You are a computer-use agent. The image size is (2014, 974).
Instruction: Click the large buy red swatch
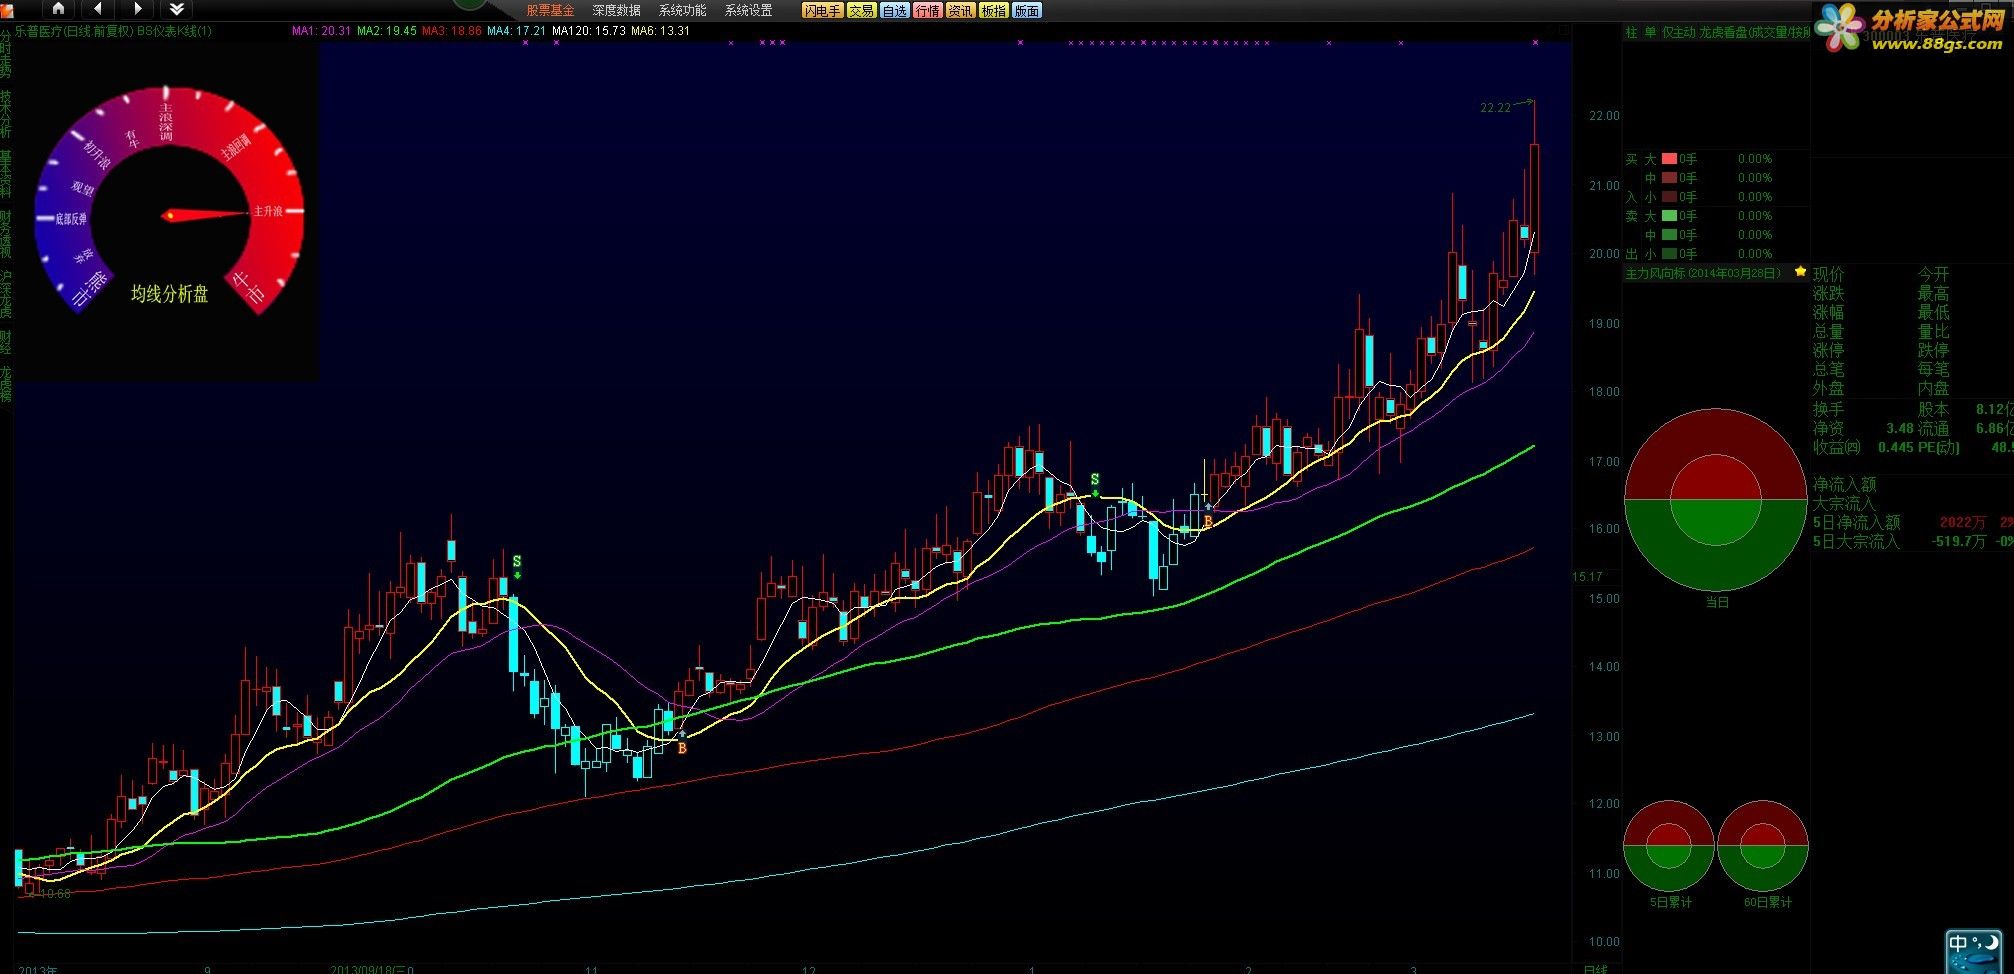coord(1669,159)
